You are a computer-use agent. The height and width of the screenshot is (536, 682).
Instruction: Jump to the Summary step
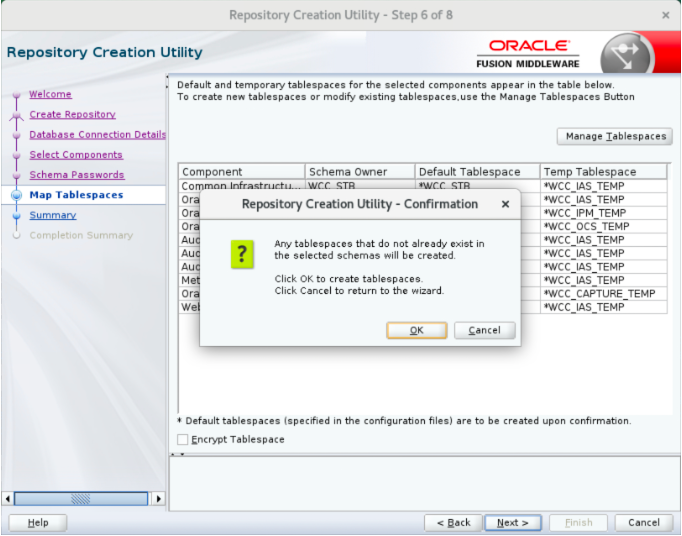[x=53, y=215]
